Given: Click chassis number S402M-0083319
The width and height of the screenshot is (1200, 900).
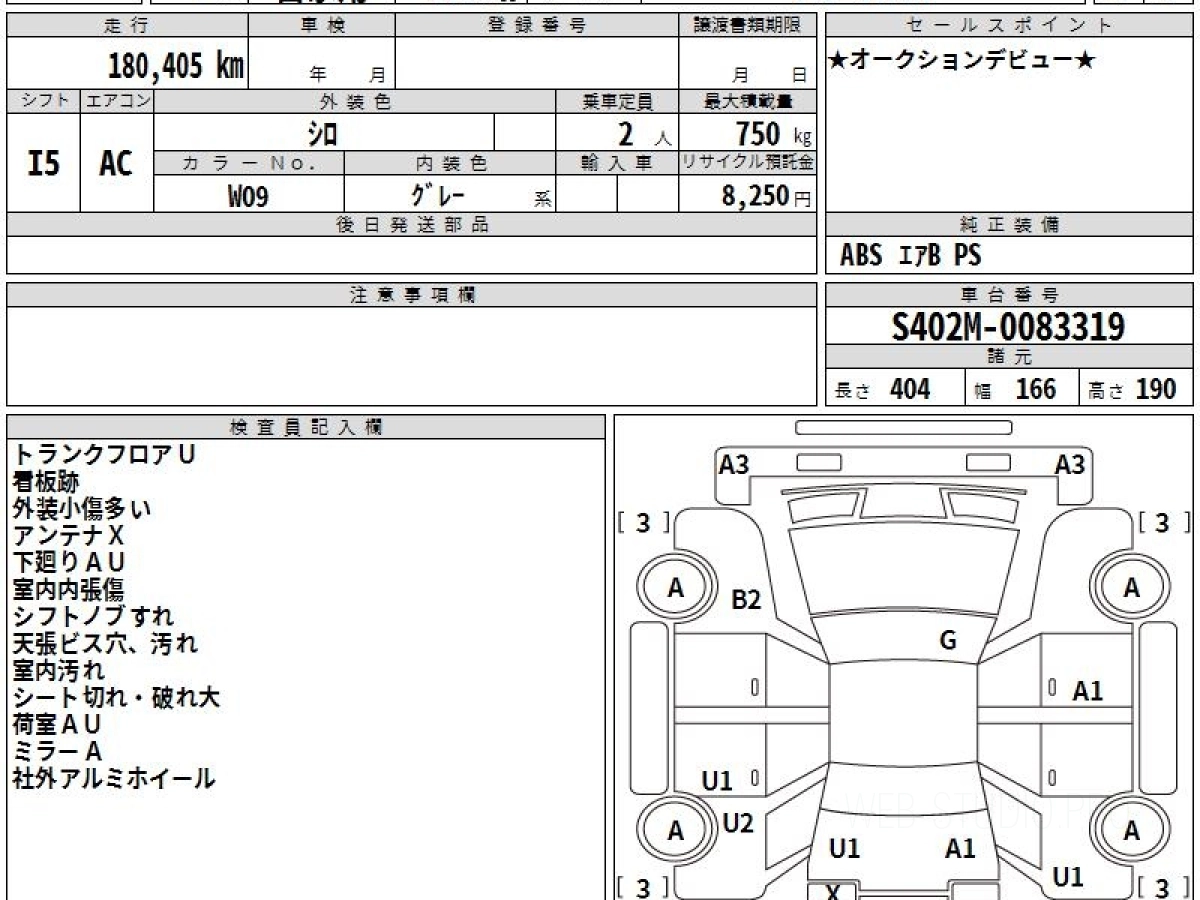Looking at the screenshot, I should click(1008, 327).
